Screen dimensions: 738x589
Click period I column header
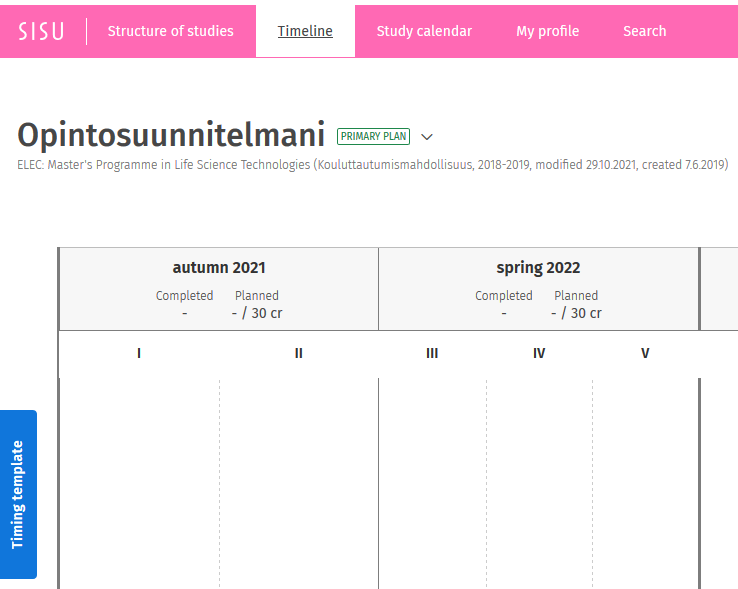click(x=138, y=353)
